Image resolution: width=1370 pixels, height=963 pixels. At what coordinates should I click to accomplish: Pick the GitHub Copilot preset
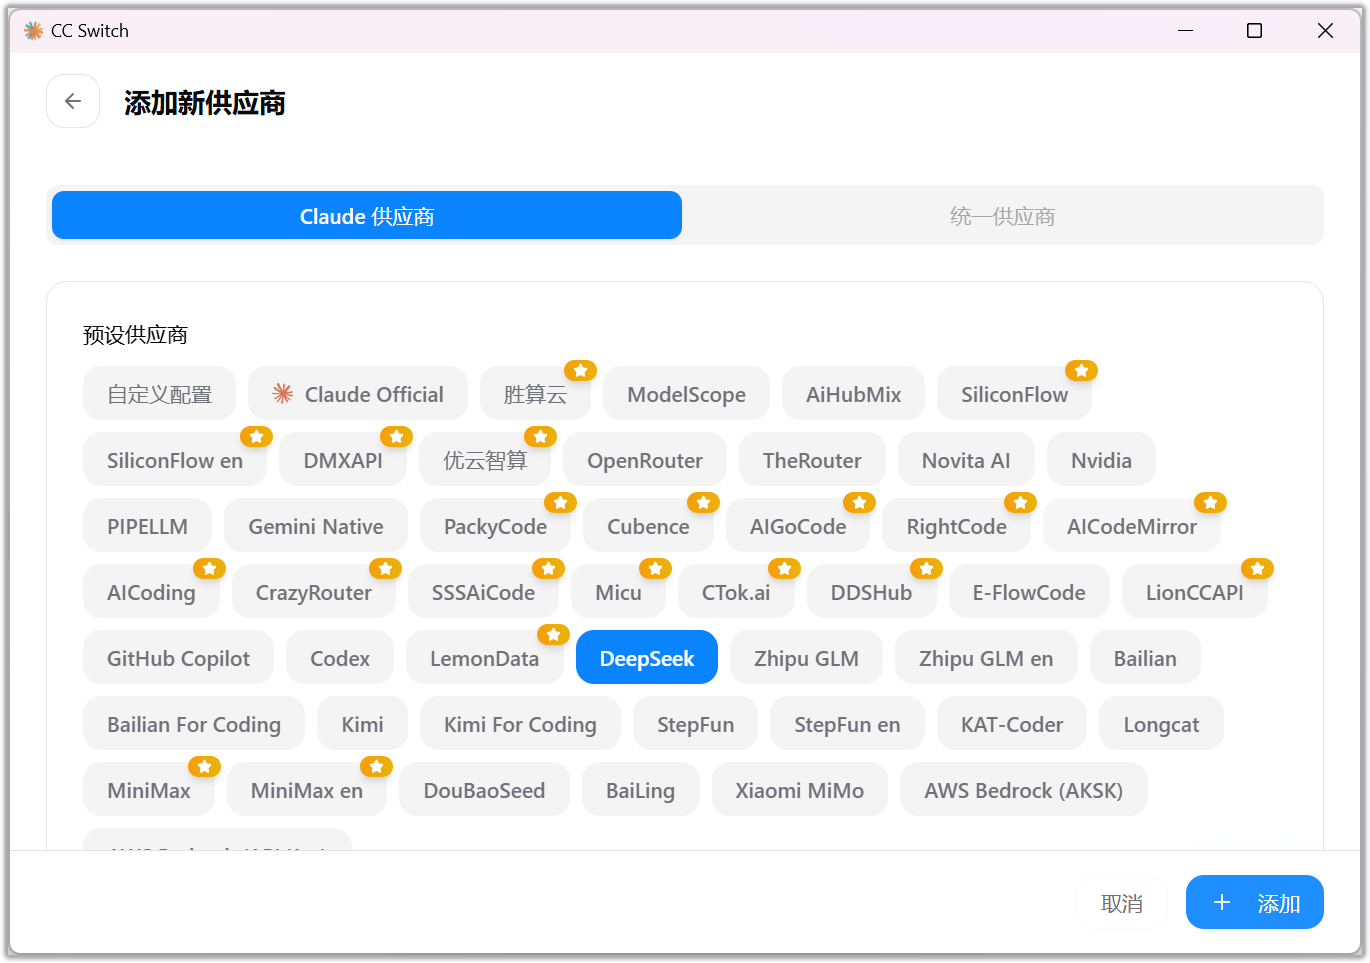point(178,658)
